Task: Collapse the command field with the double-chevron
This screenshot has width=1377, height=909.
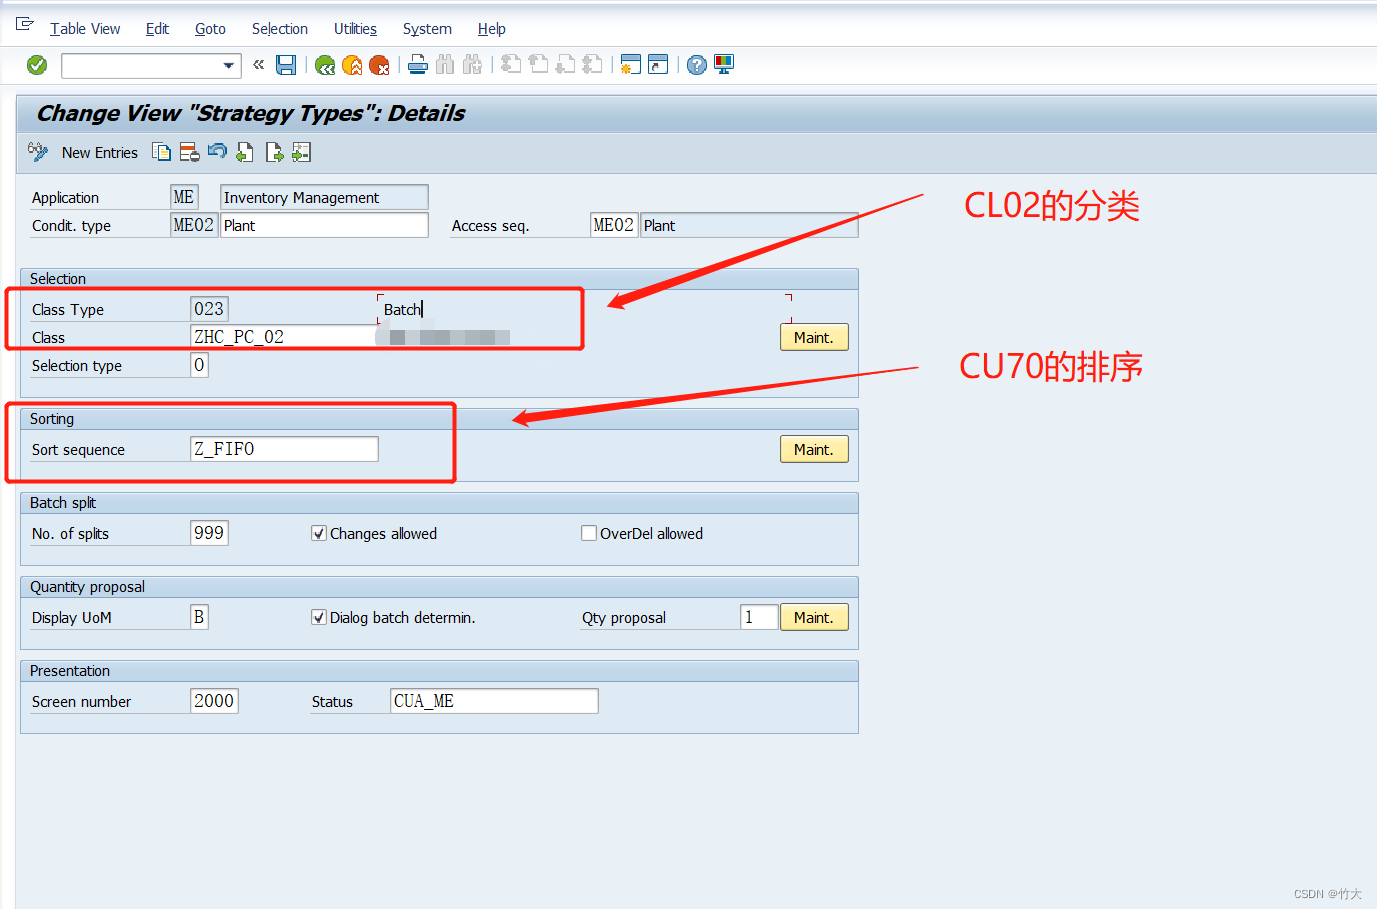Action: [258, 64]
